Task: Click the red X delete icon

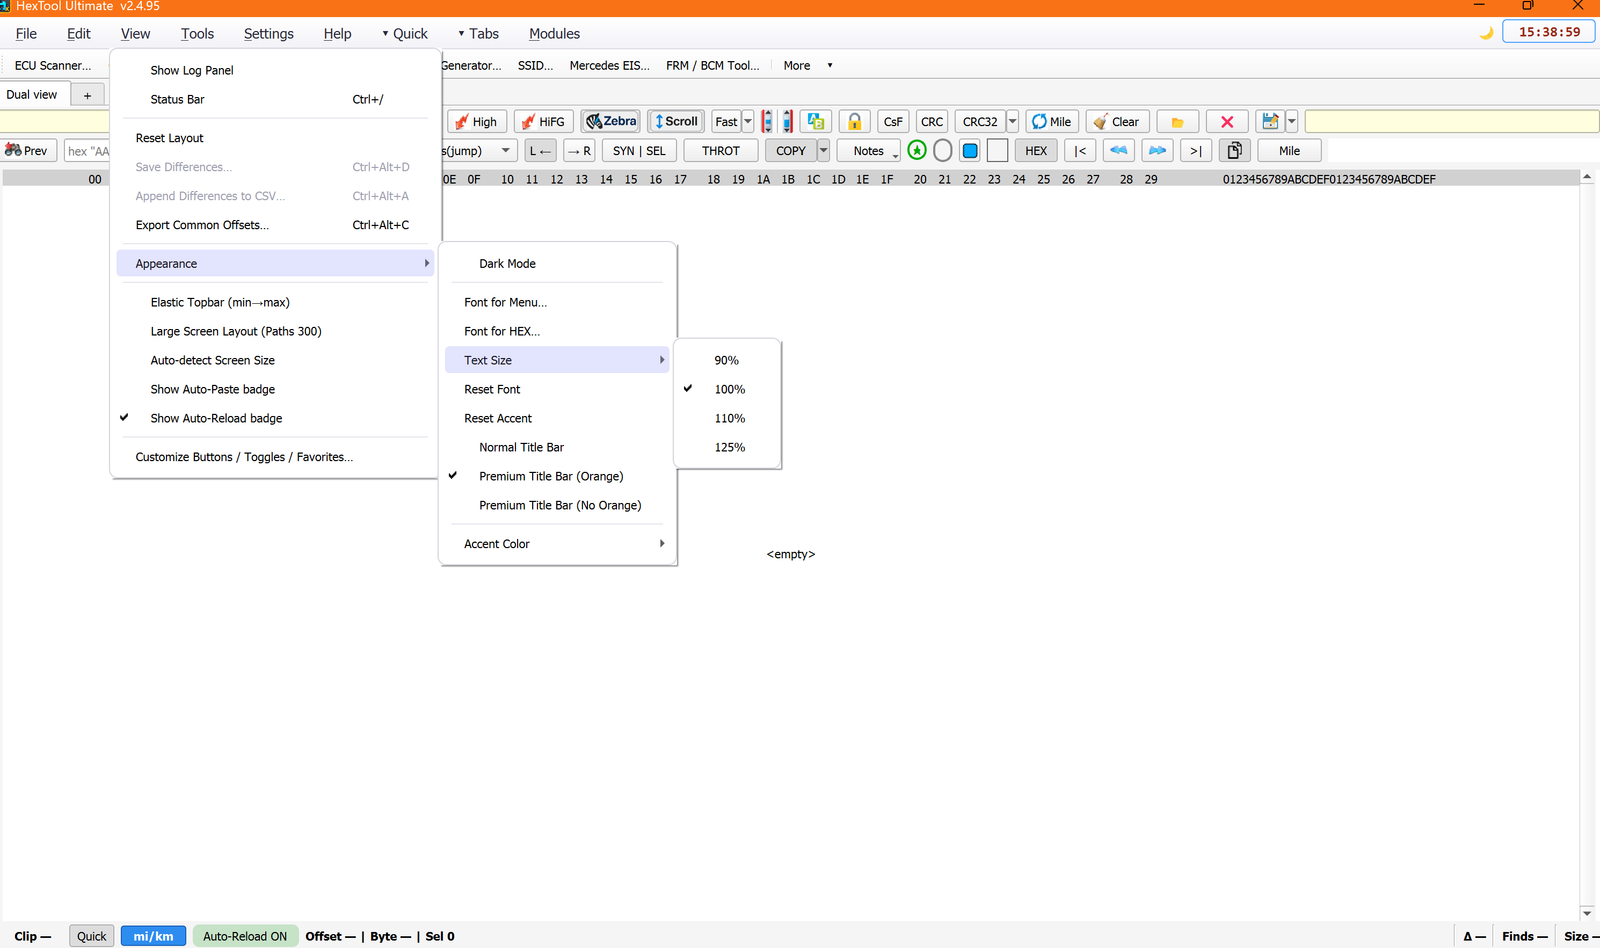Action: (1227, 122)
